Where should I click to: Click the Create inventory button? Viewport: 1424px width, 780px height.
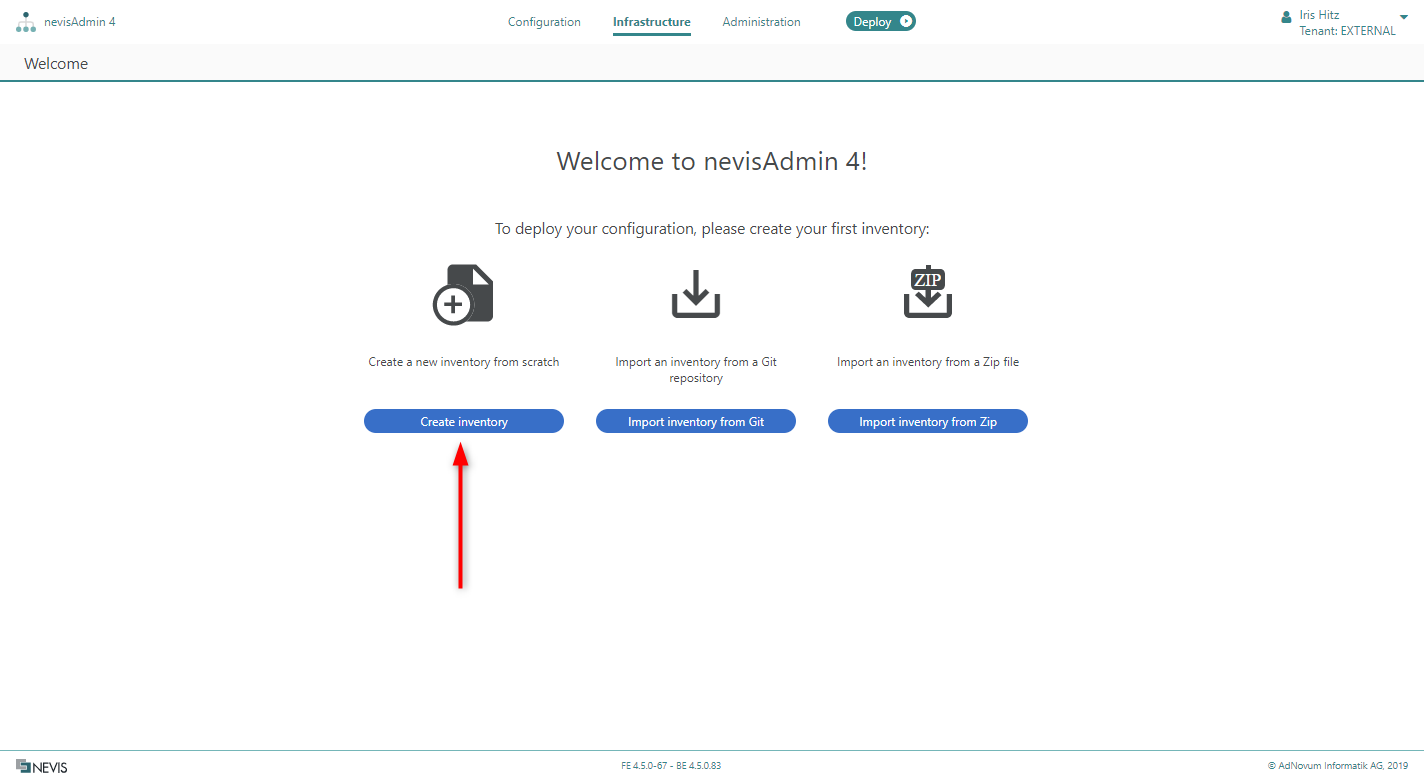464,422
